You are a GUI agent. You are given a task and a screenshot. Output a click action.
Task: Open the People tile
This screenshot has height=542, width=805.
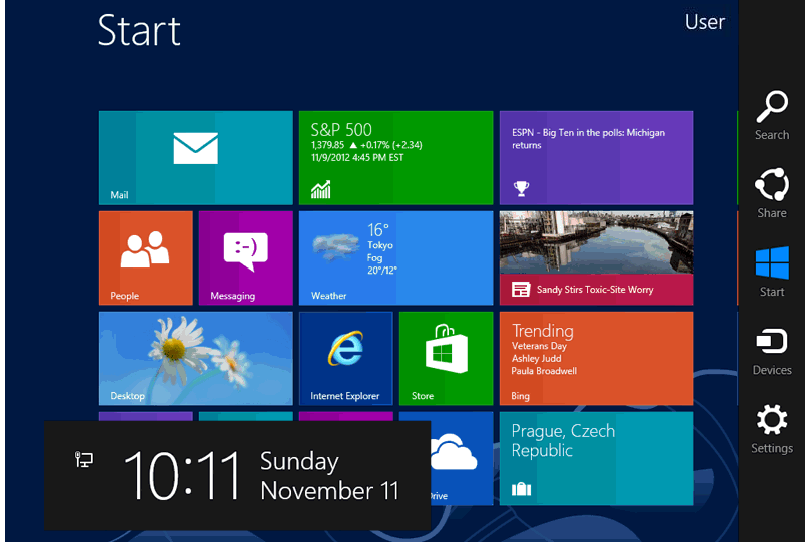tap(146, 258)
